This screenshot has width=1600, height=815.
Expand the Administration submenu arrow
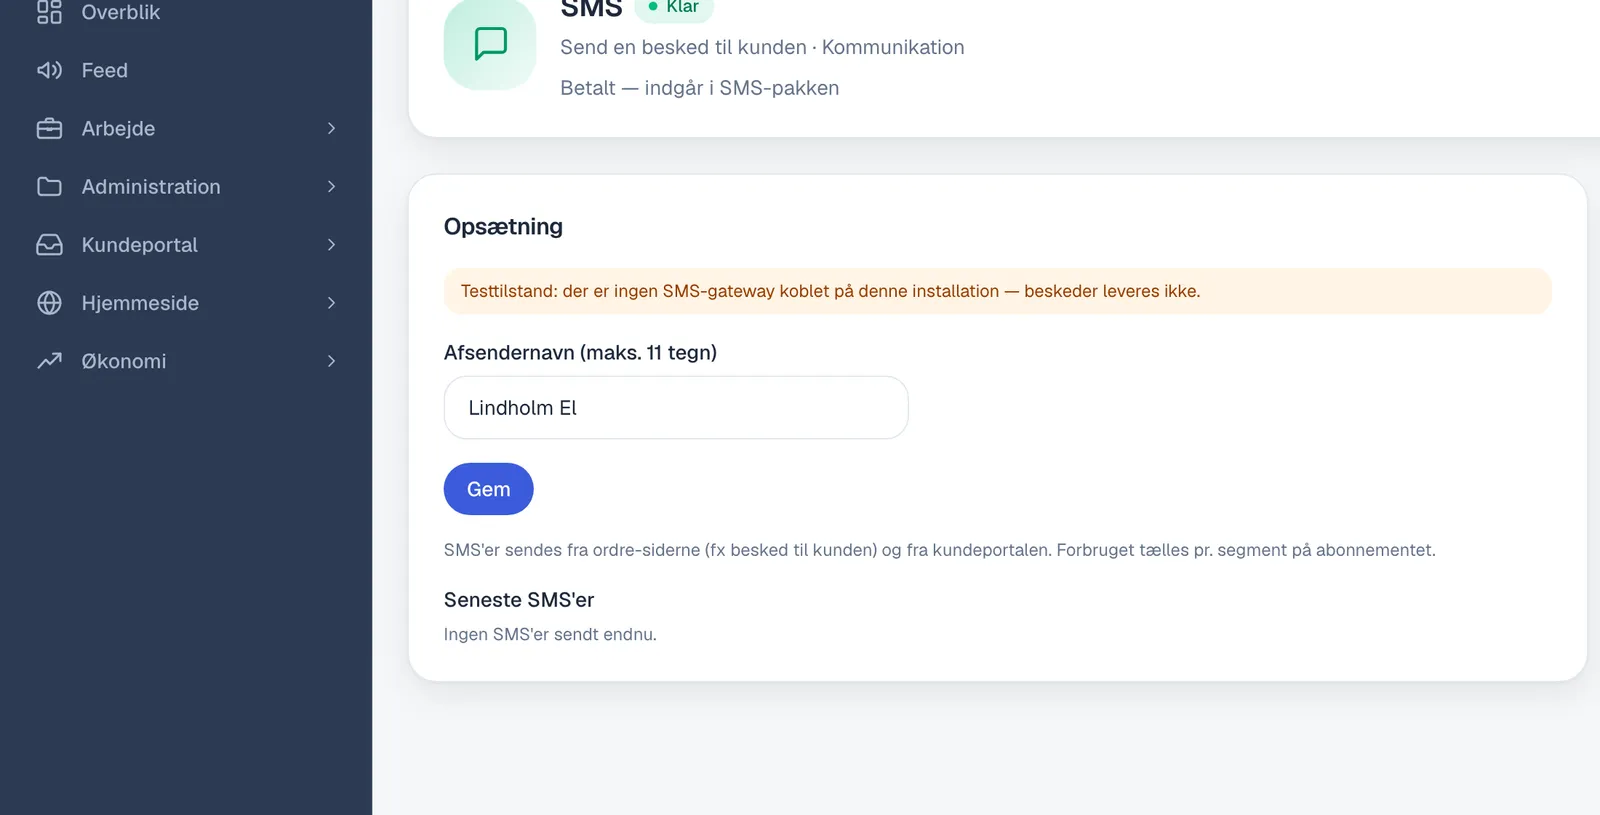331,186
